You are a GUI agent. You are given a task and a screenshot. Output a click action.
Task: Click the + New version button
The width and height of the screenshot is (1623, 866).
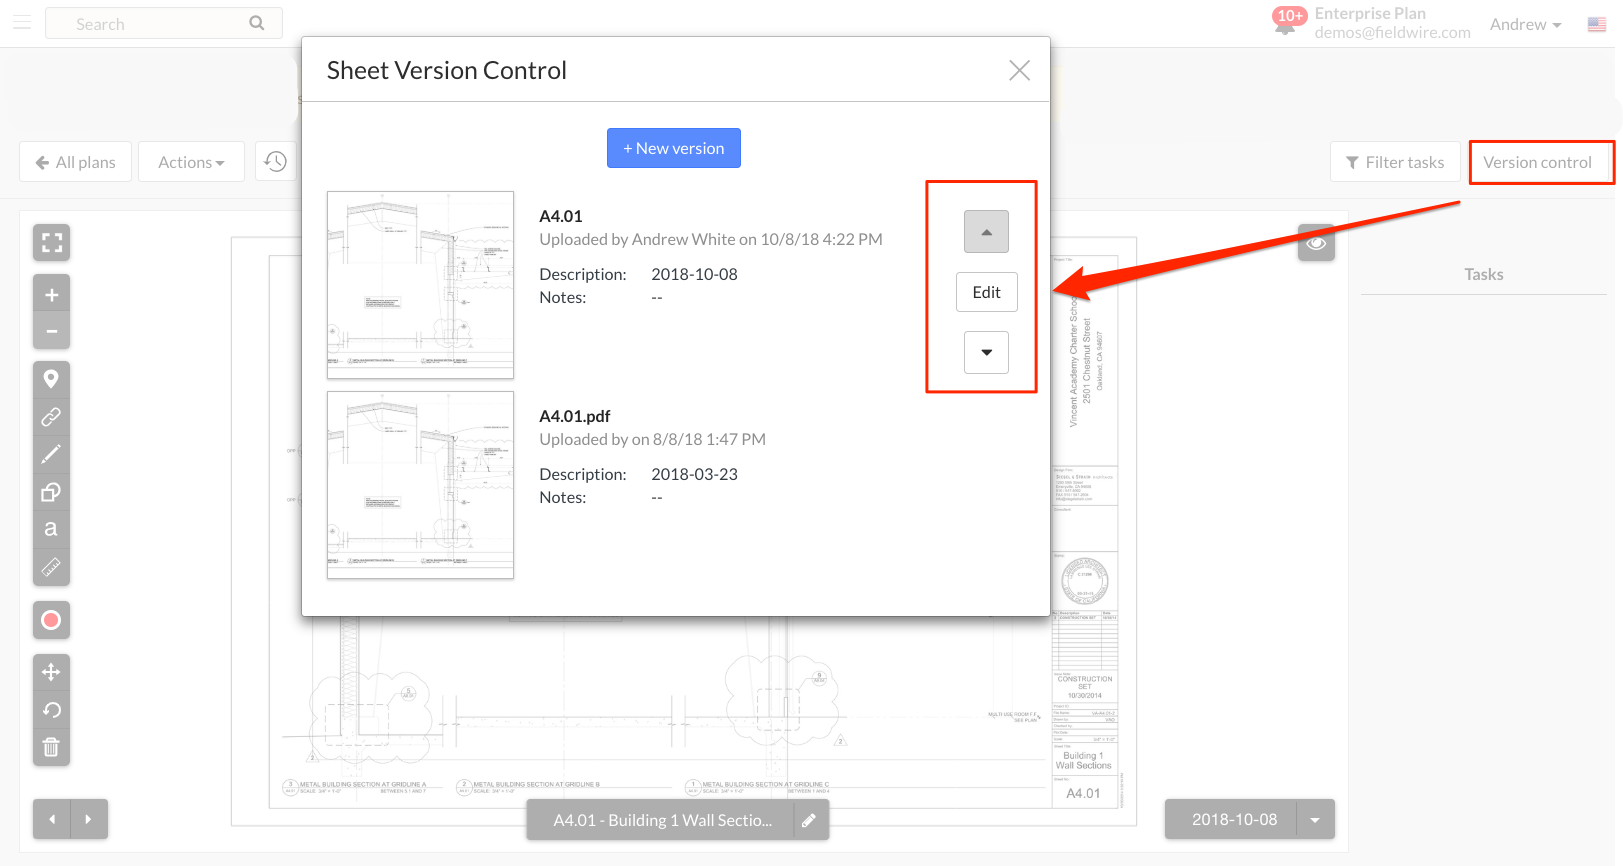[x=673, y=148]
